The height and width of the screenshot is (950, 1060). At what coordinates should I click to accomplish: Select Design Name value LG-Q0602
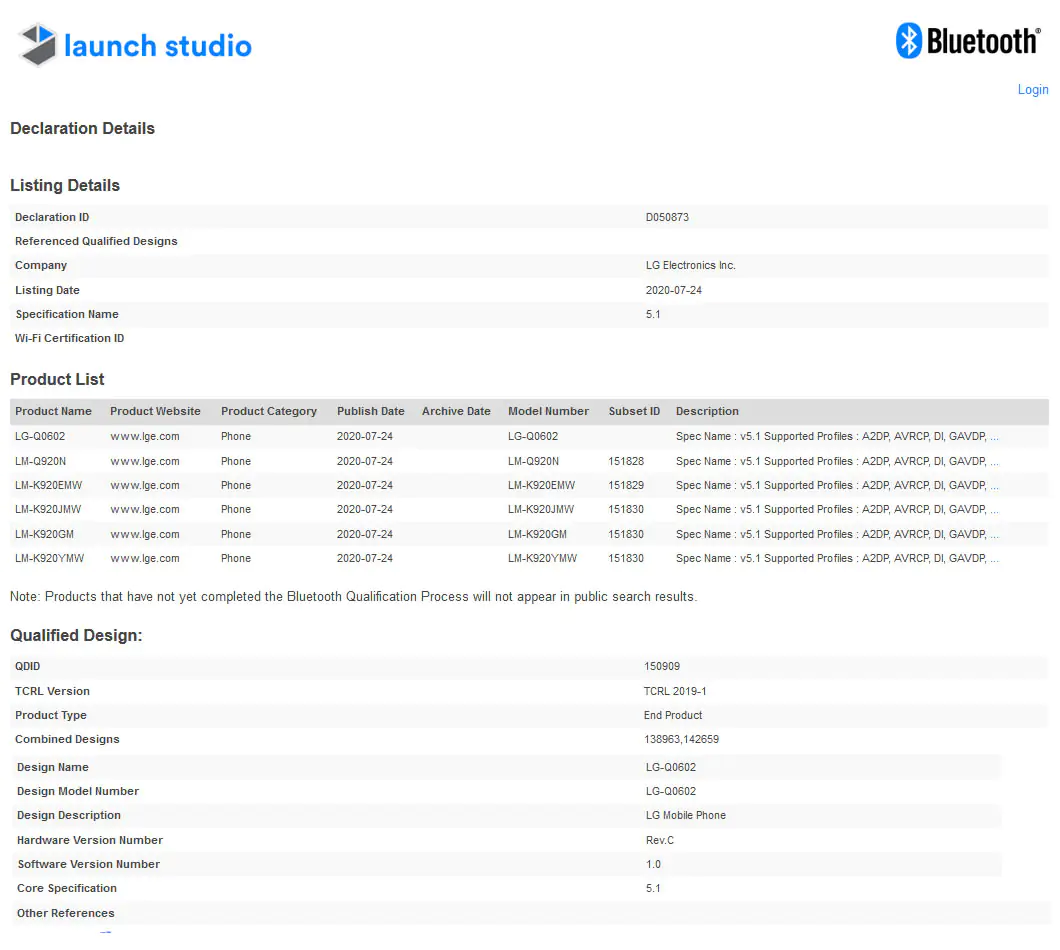point(671,767)
